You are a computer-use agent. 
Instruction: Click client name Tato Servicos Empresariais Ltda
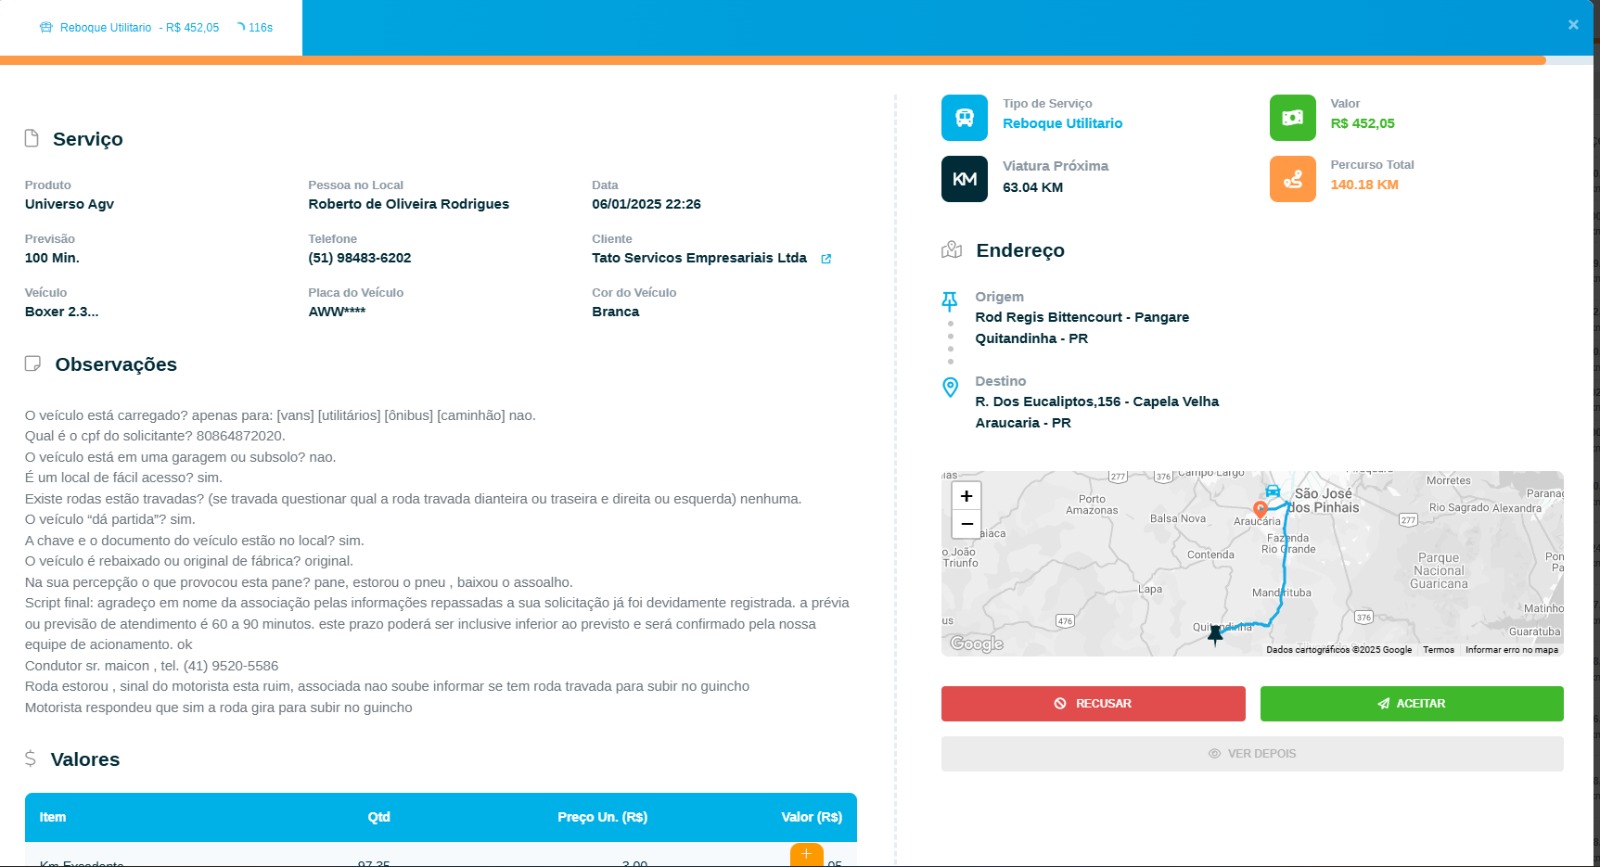point(699,258)
